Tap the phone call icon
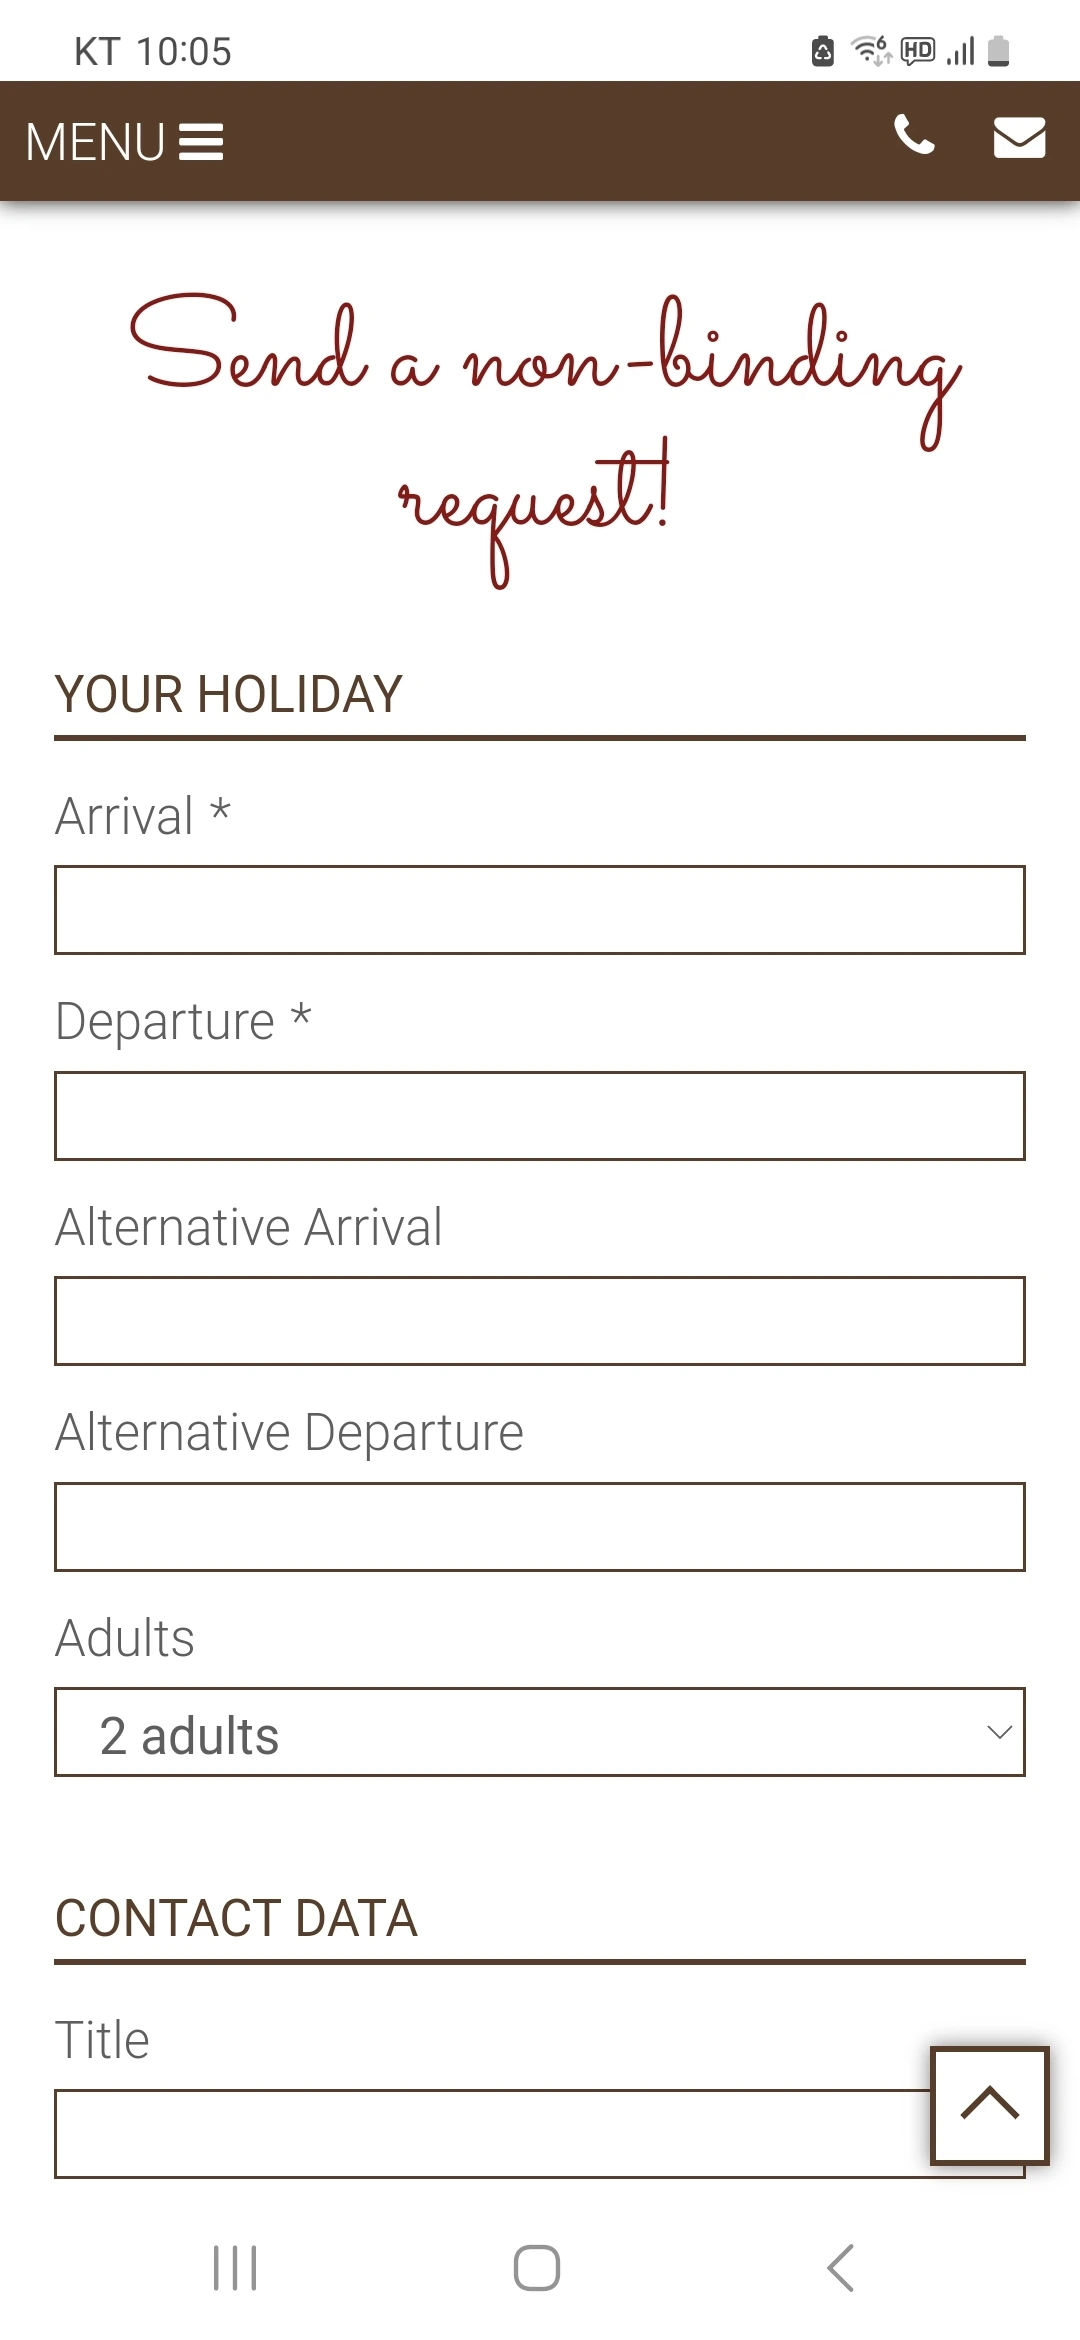The height and width of the screenshot is (2340, 1080). [x=914, y=136]
